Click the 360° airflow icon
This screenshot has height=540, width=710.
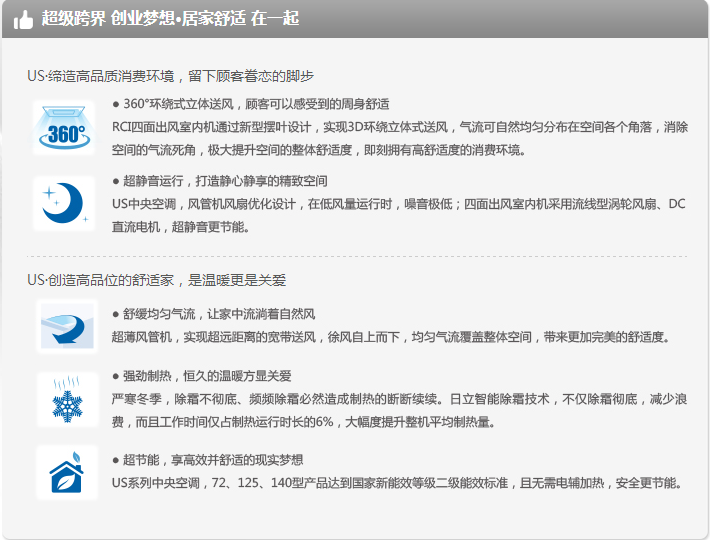coord(64,128)
